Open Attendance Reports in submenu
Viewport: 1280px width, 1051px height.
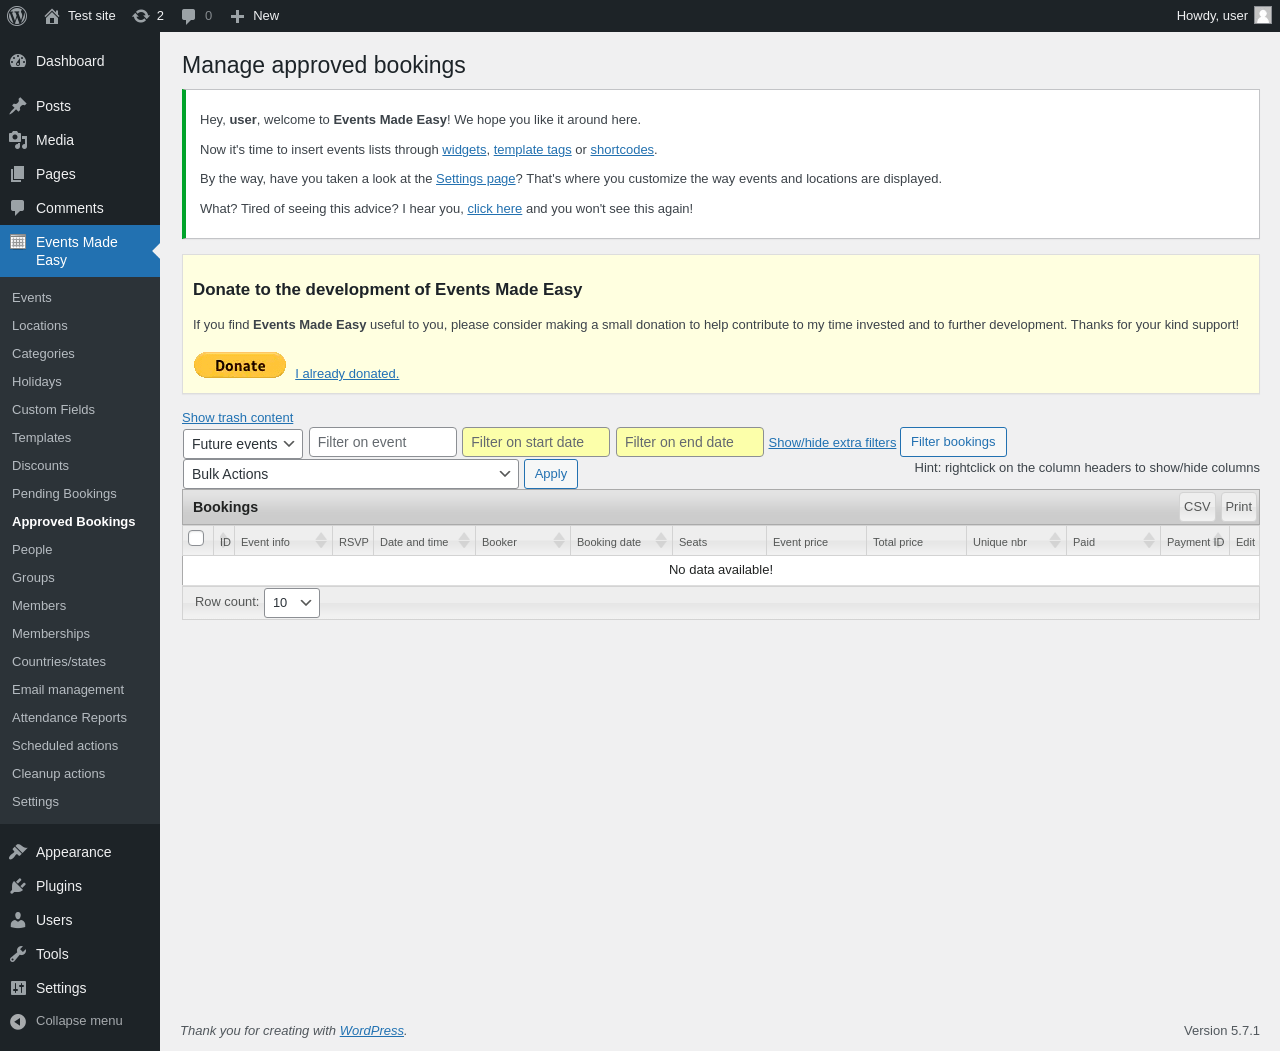click(69, 718)
